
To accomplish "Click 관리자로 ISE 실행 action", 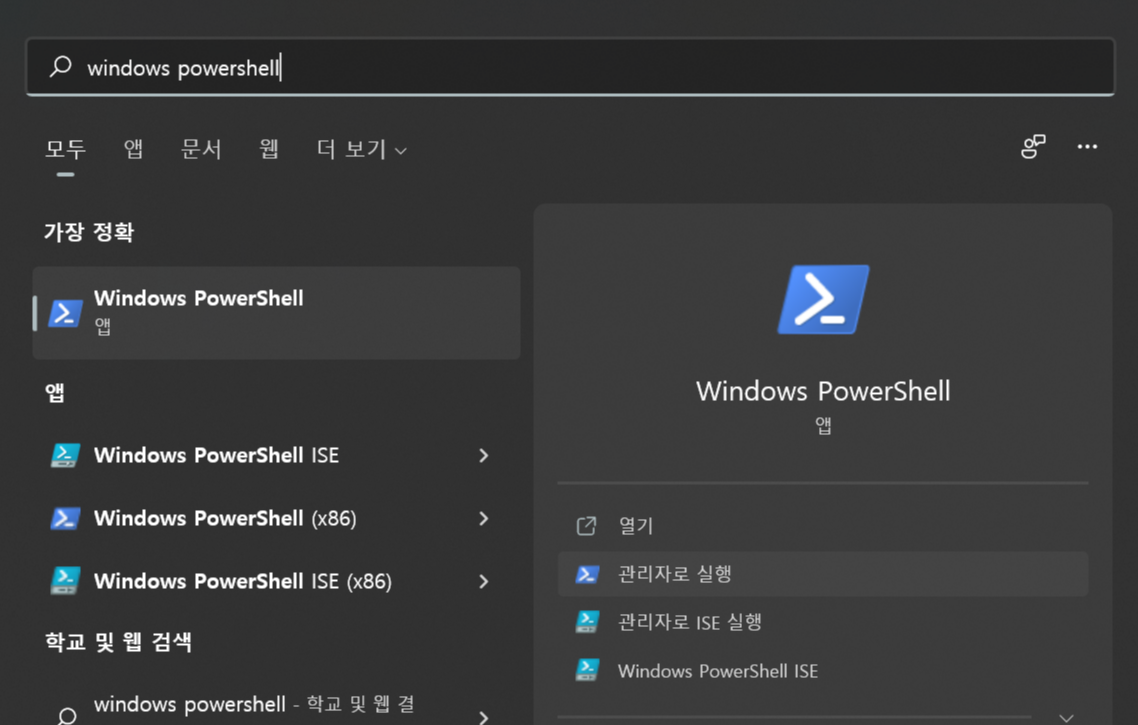I will click(x=823, y=622).
